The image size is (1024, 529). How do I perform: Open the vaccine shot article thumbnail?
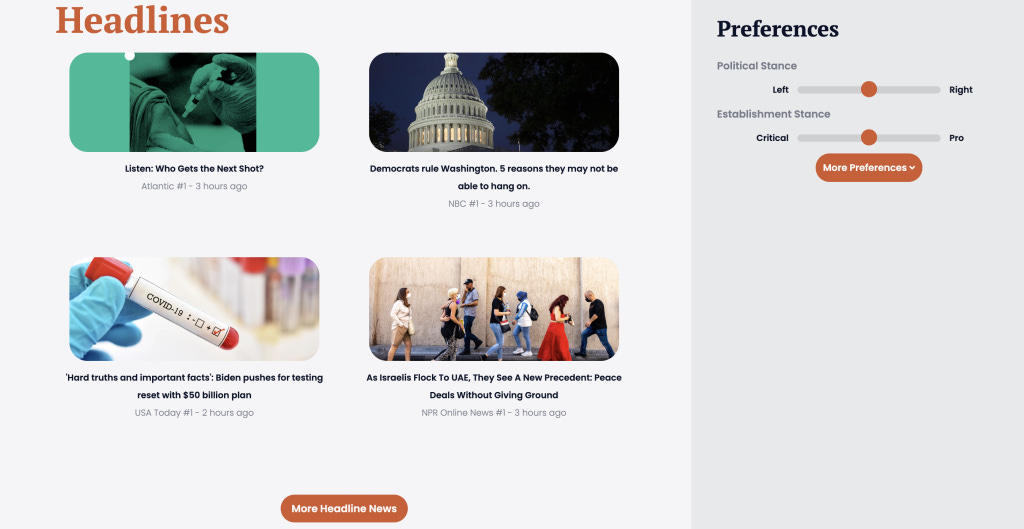(194, 103)
